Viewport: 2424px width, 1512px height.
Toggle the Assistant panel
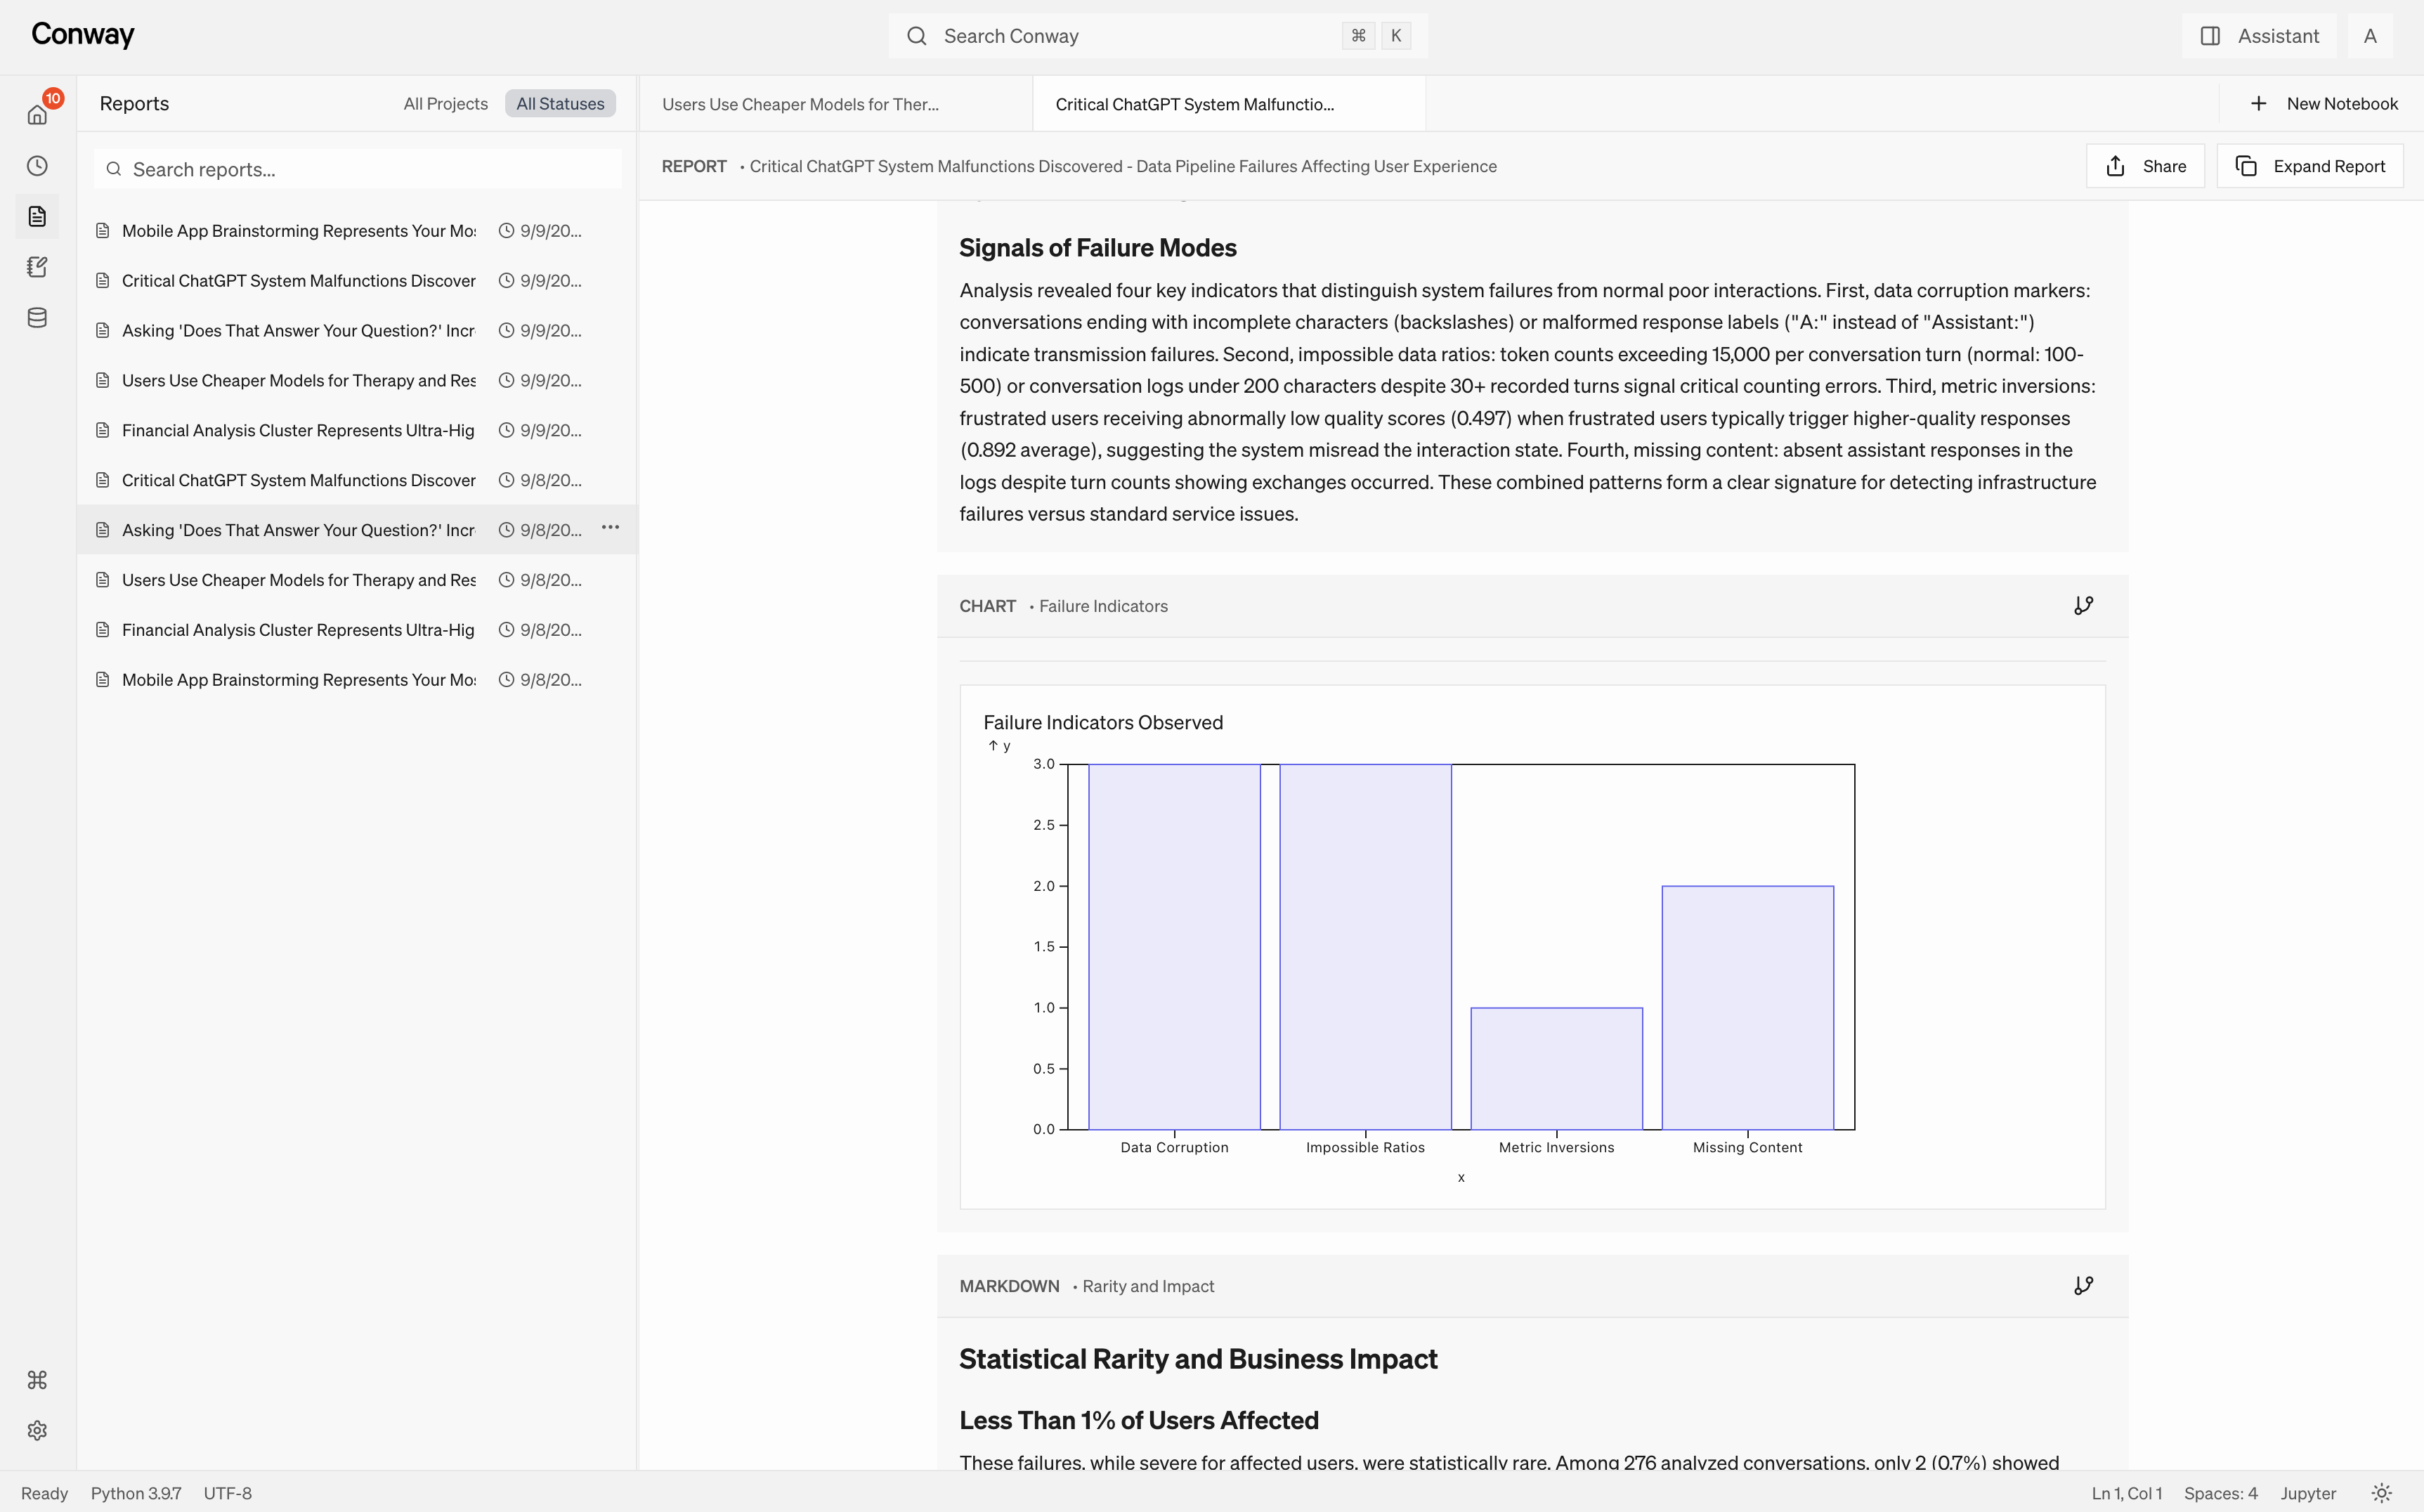tap(2259, 36)
